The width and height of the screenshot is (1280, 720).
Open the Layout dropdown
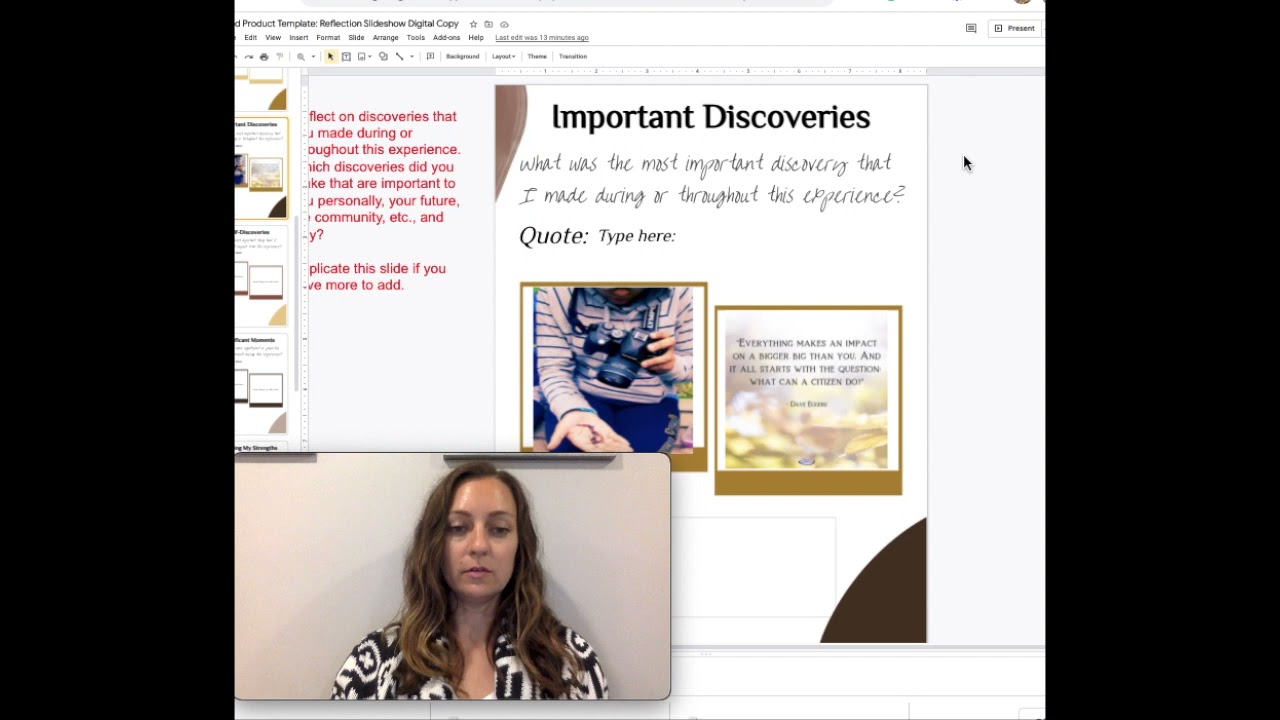pos(503,57)
